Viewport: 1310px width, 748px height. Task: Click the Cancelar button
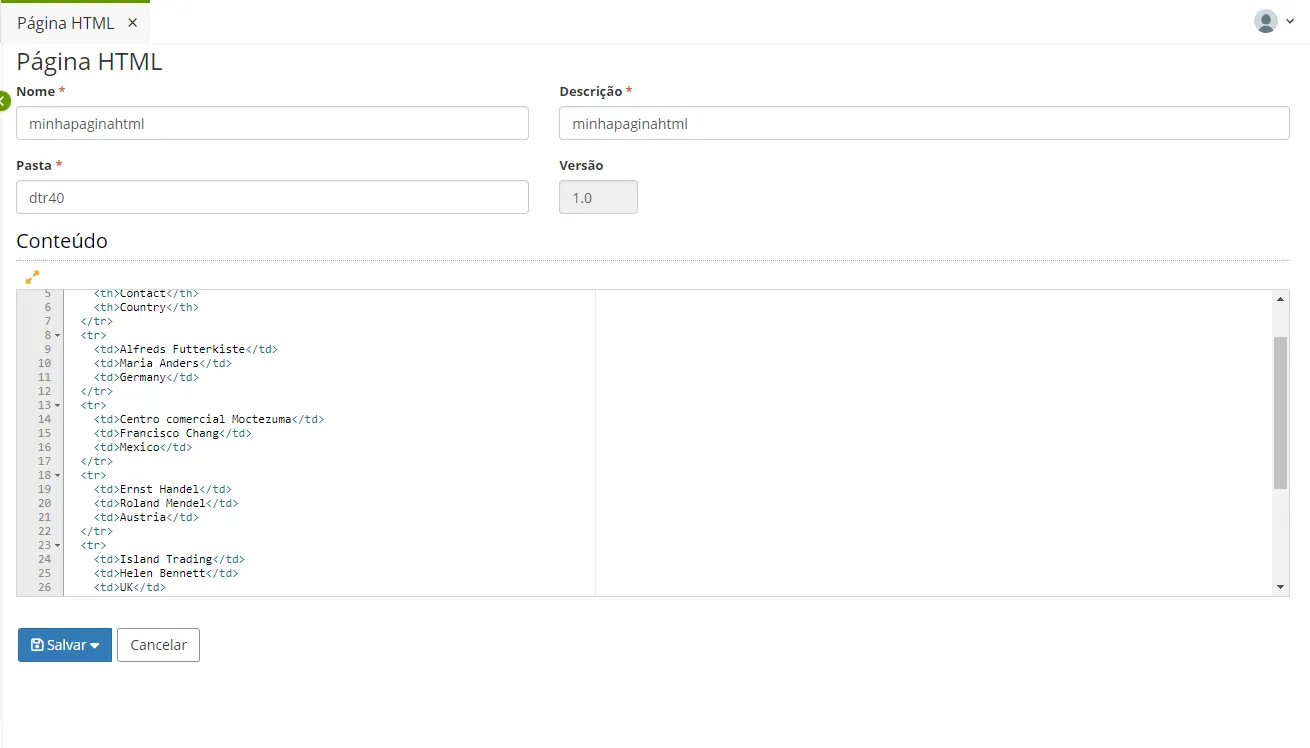(158, 645)
